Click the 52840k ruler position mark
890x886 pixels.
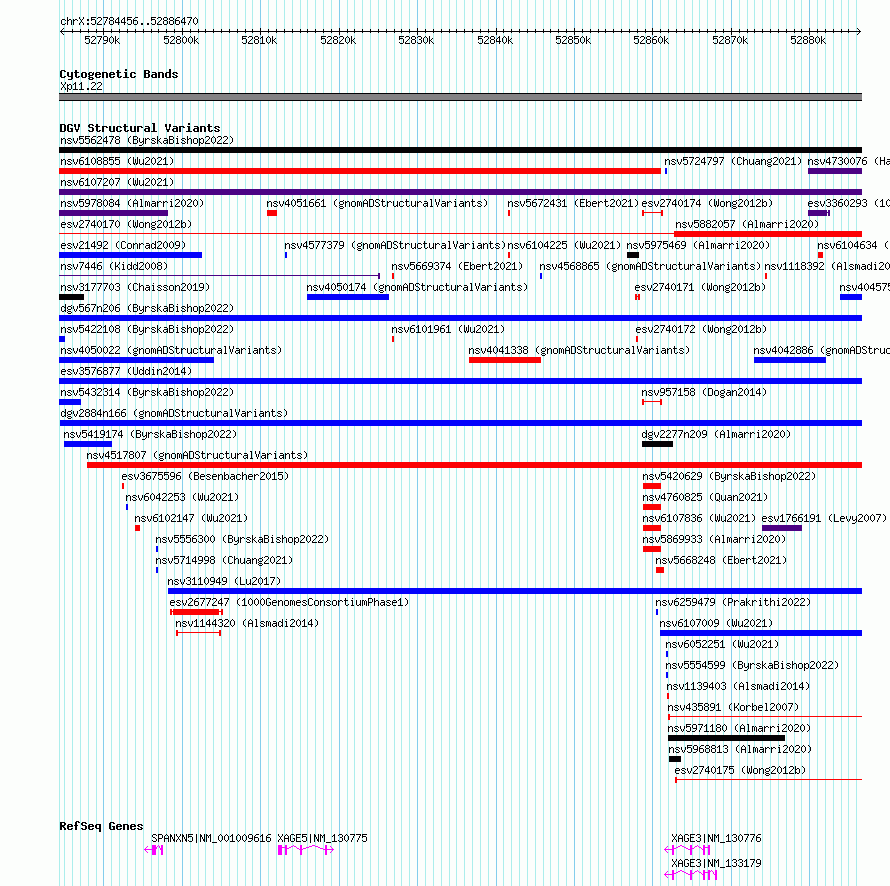point(495,40)
